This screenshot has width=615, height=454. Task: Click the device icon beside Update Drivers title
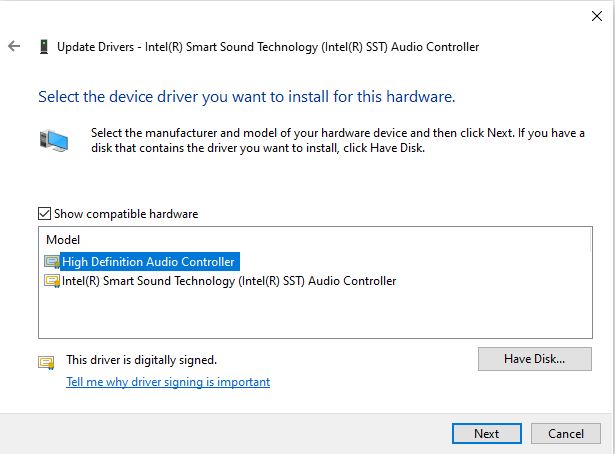click(44, 47)
